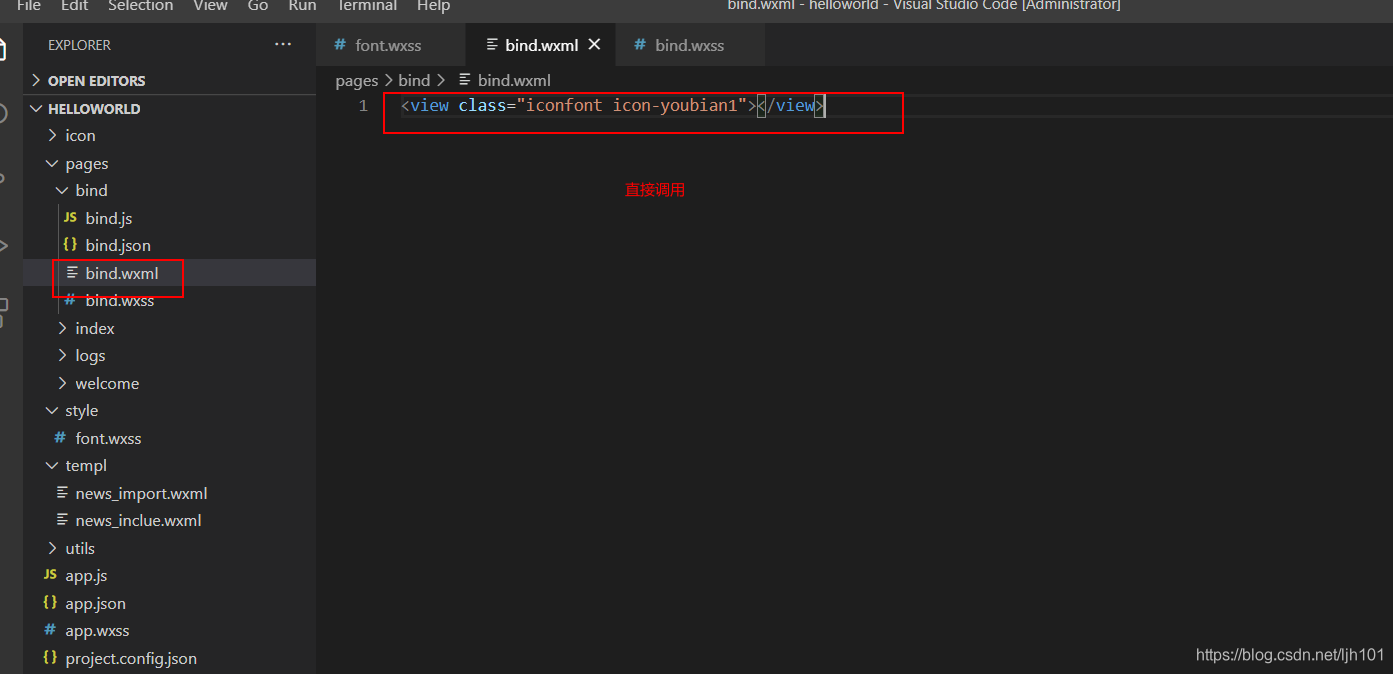Expand the Open Editors section
Viewport: 1393px width, 674px height.
[169, 81]
